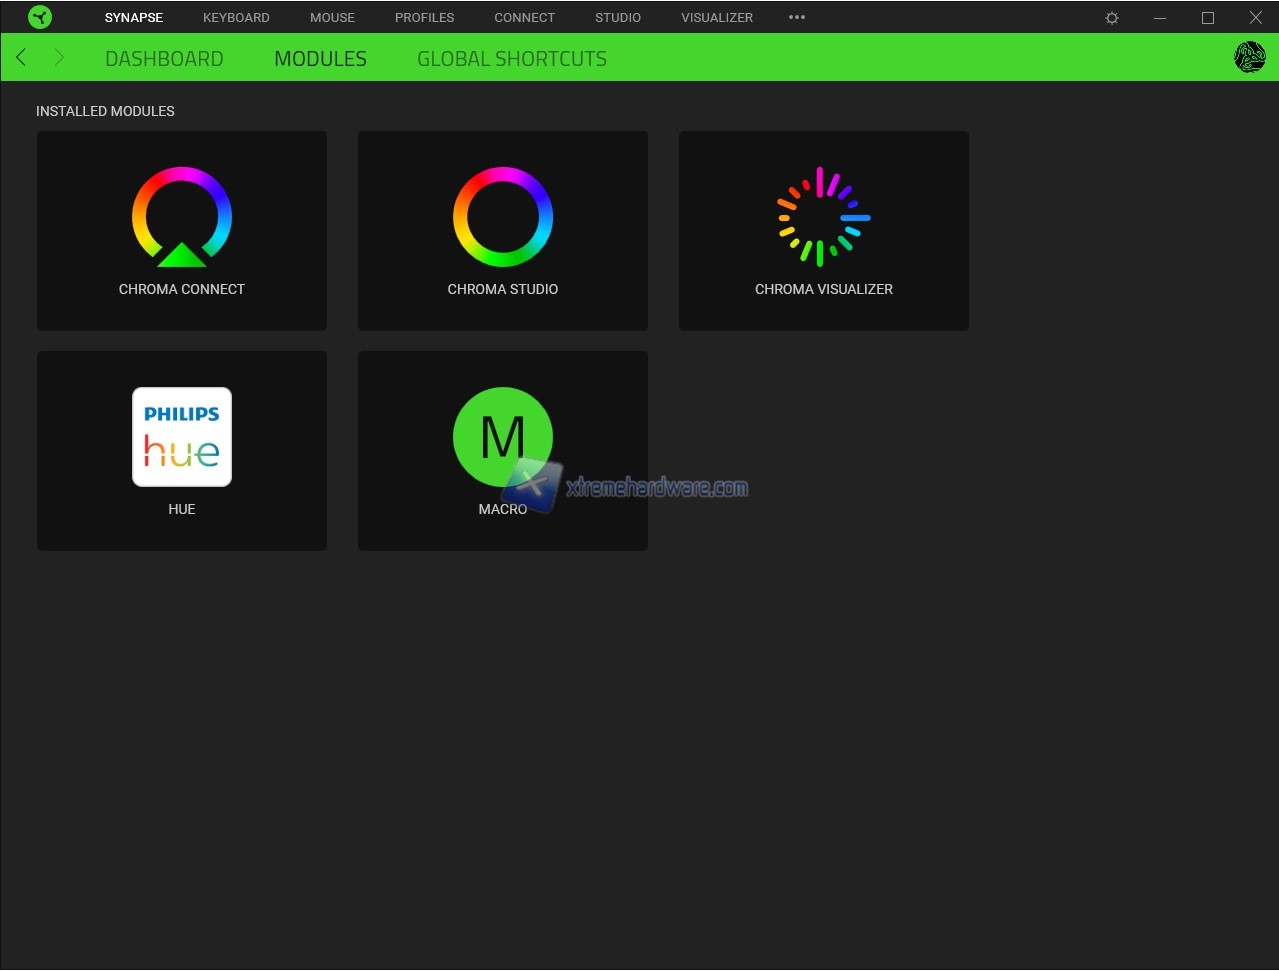
Task: Go forward with the right arrow
Action: coord(59,58)
